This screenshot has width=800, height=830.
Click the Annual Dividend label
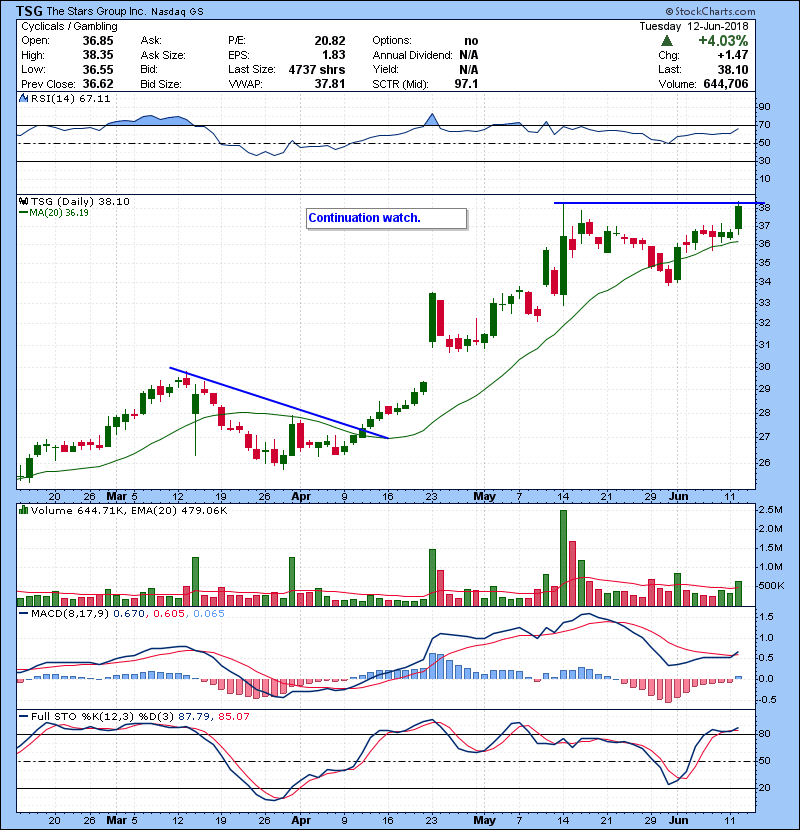click(x=412, y=55)
